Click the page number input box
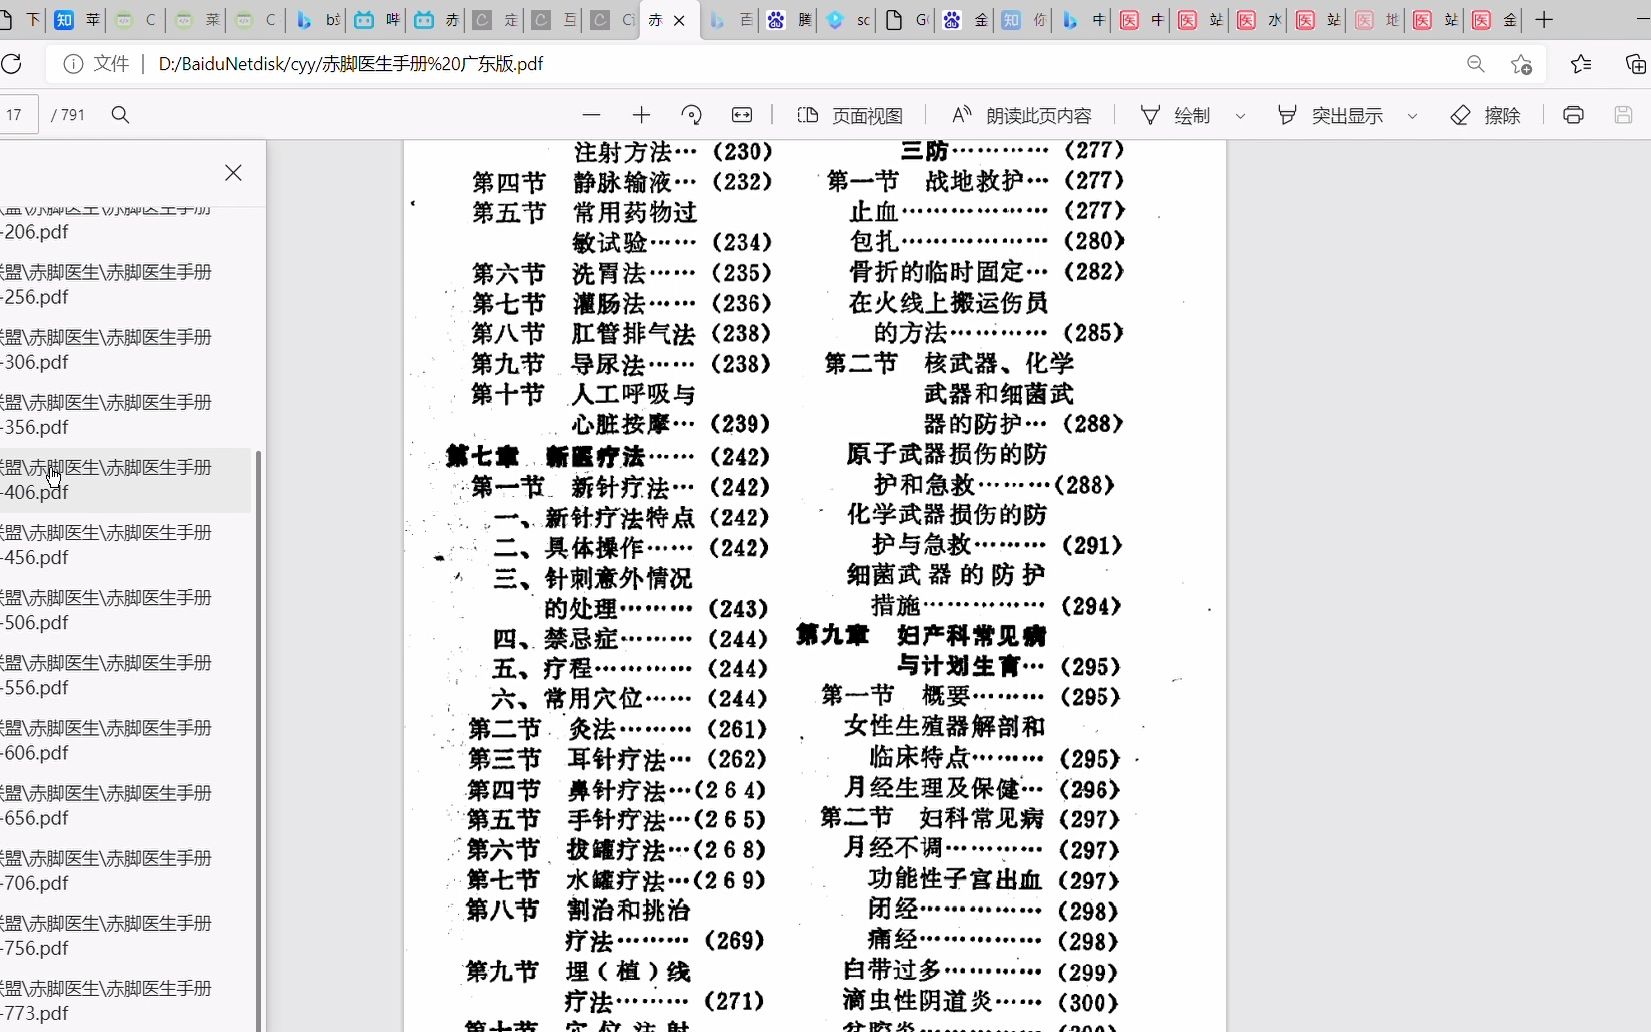This screenshot has width=1651, height=1032. [18, 115]
